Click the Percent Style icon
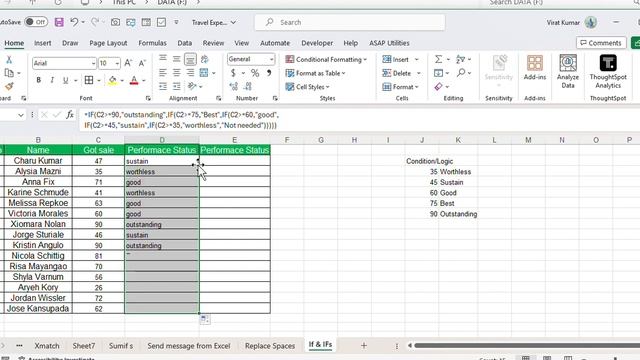This screenshot has height=360, width=640. (255, 73)
